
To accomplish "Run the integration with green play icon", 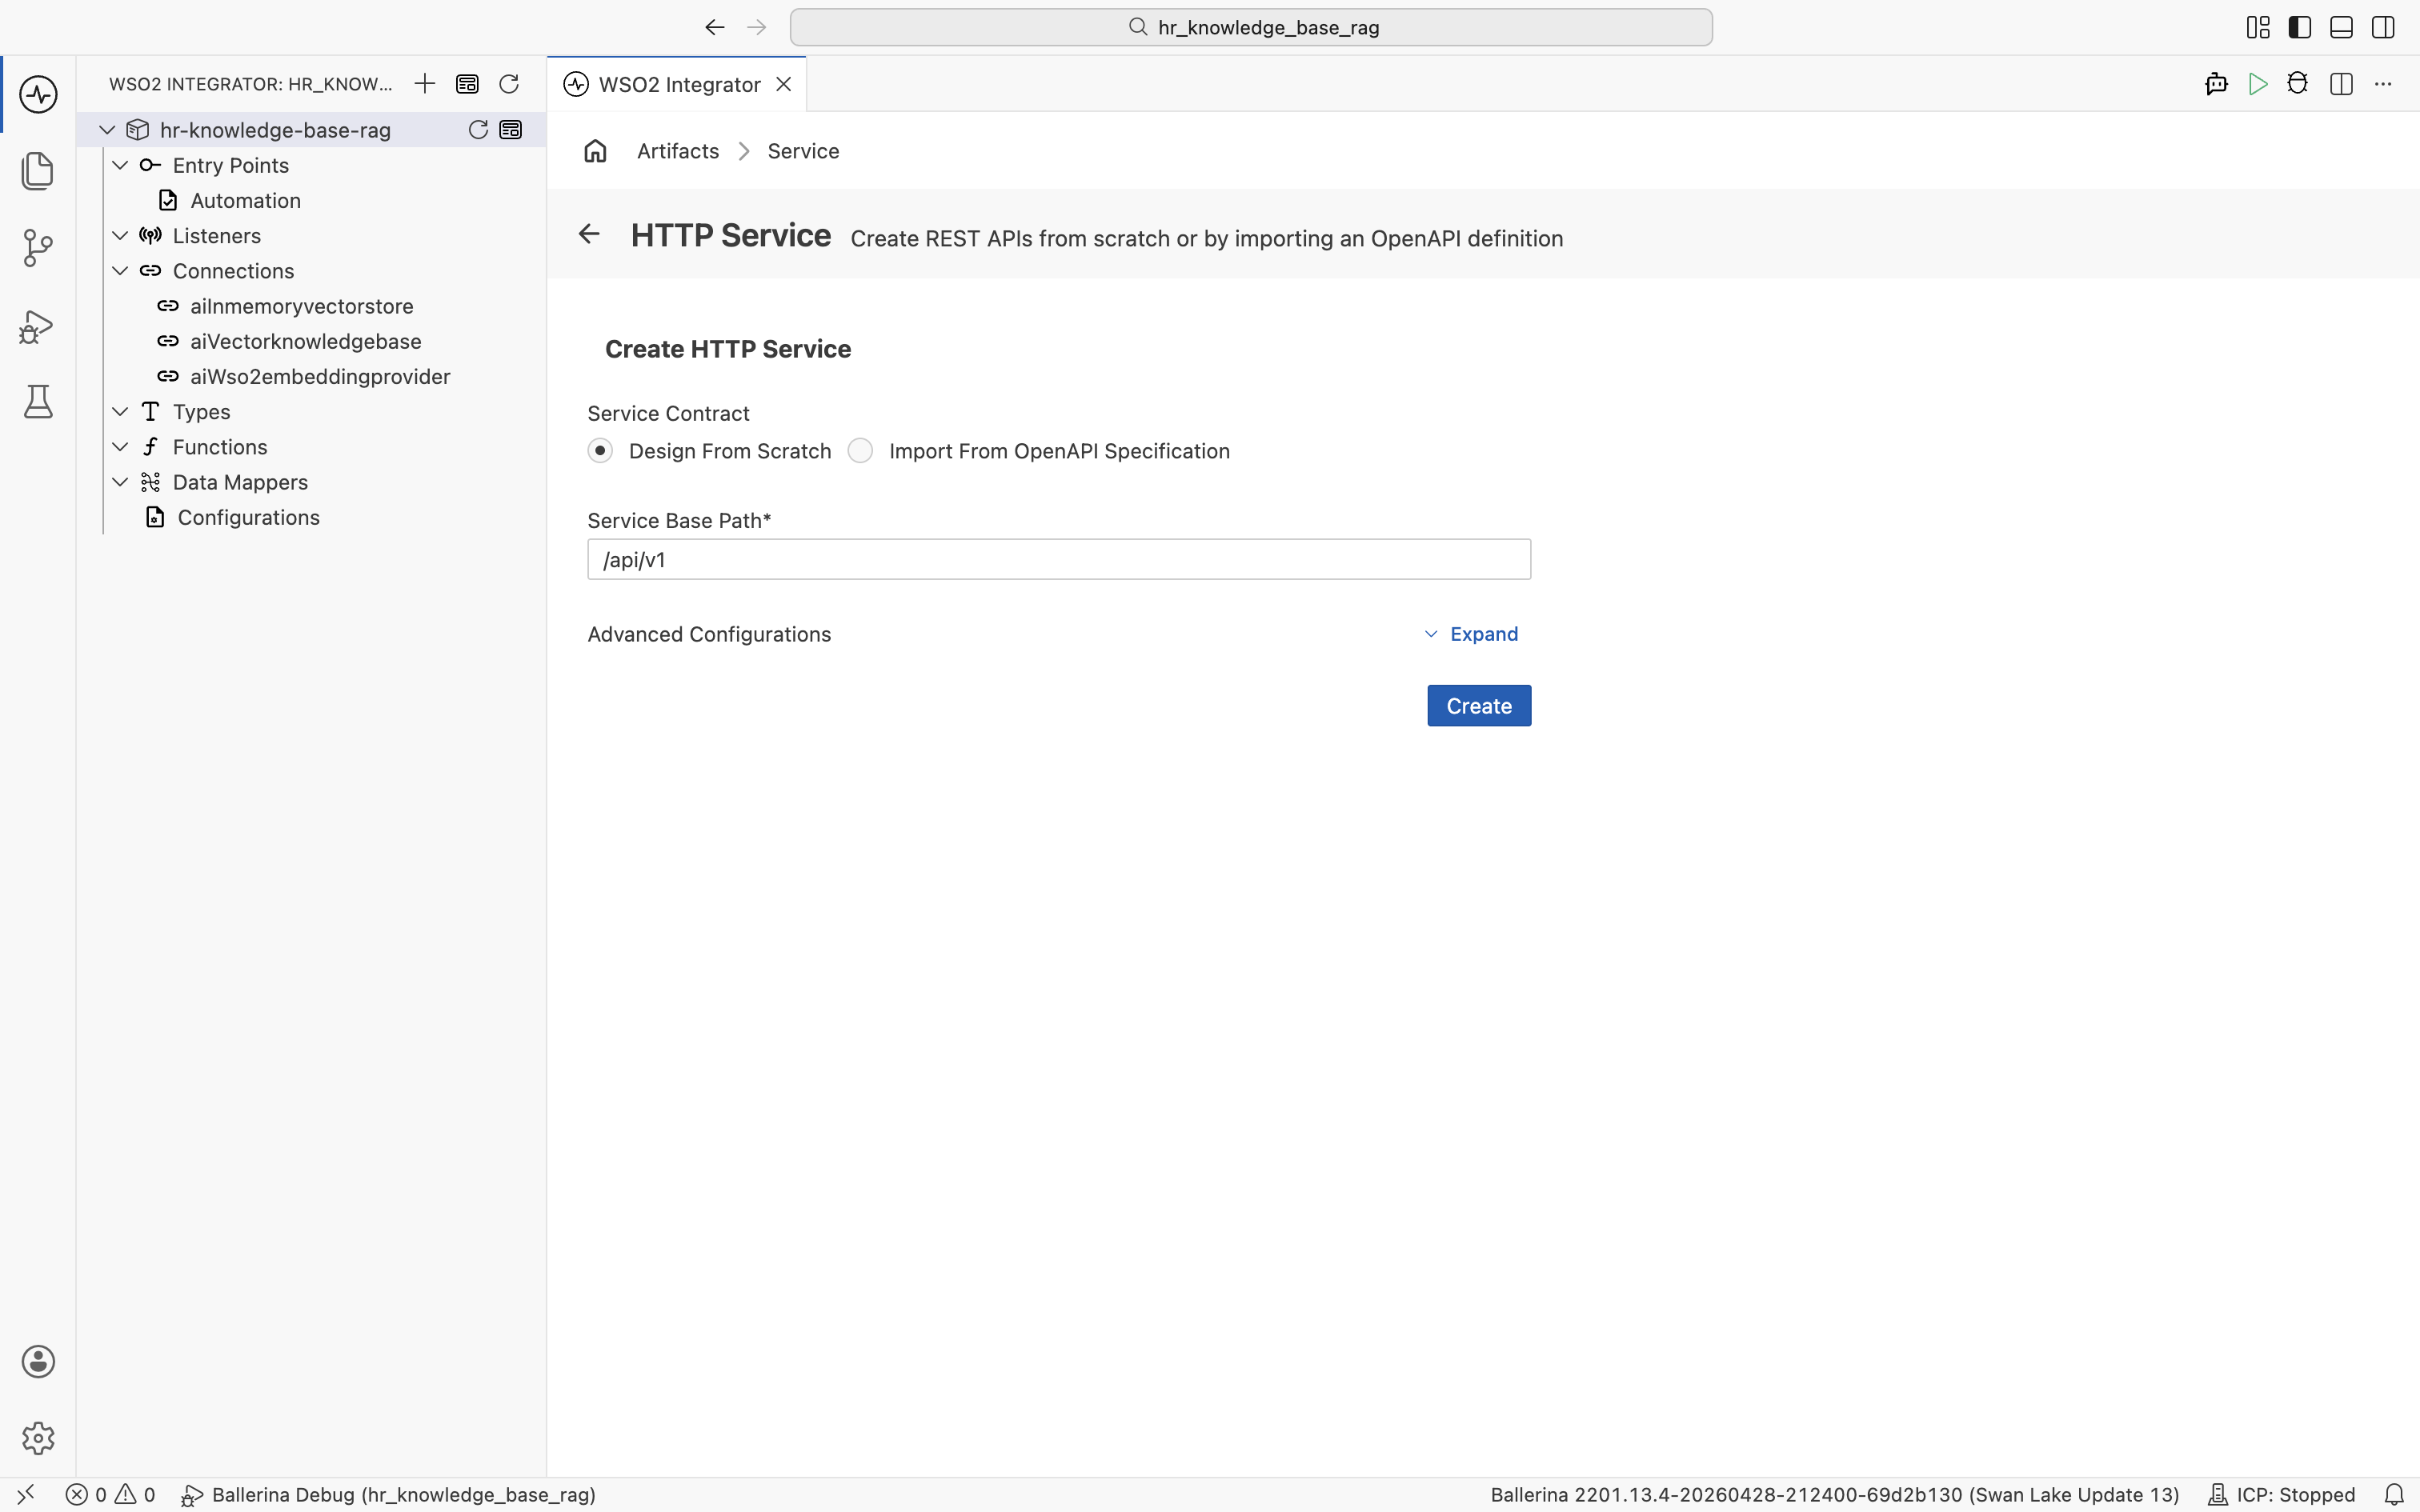I will (2258, 84).
